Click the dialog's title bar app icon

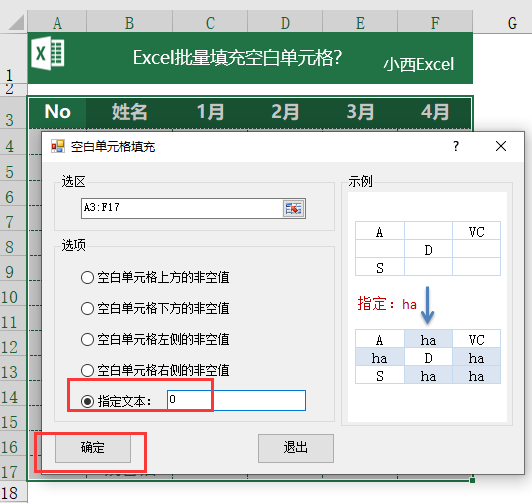coord(58,146)
